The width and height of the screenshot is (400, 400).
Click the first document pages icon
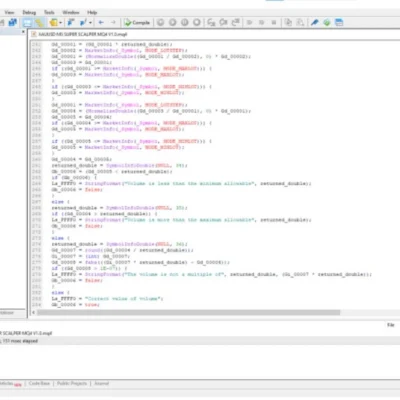(288, 22)
